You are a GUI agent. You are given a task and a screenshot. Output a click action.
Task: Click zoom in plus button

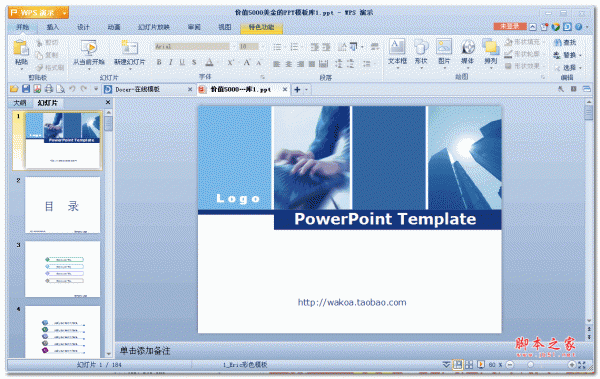coord(571,365)
